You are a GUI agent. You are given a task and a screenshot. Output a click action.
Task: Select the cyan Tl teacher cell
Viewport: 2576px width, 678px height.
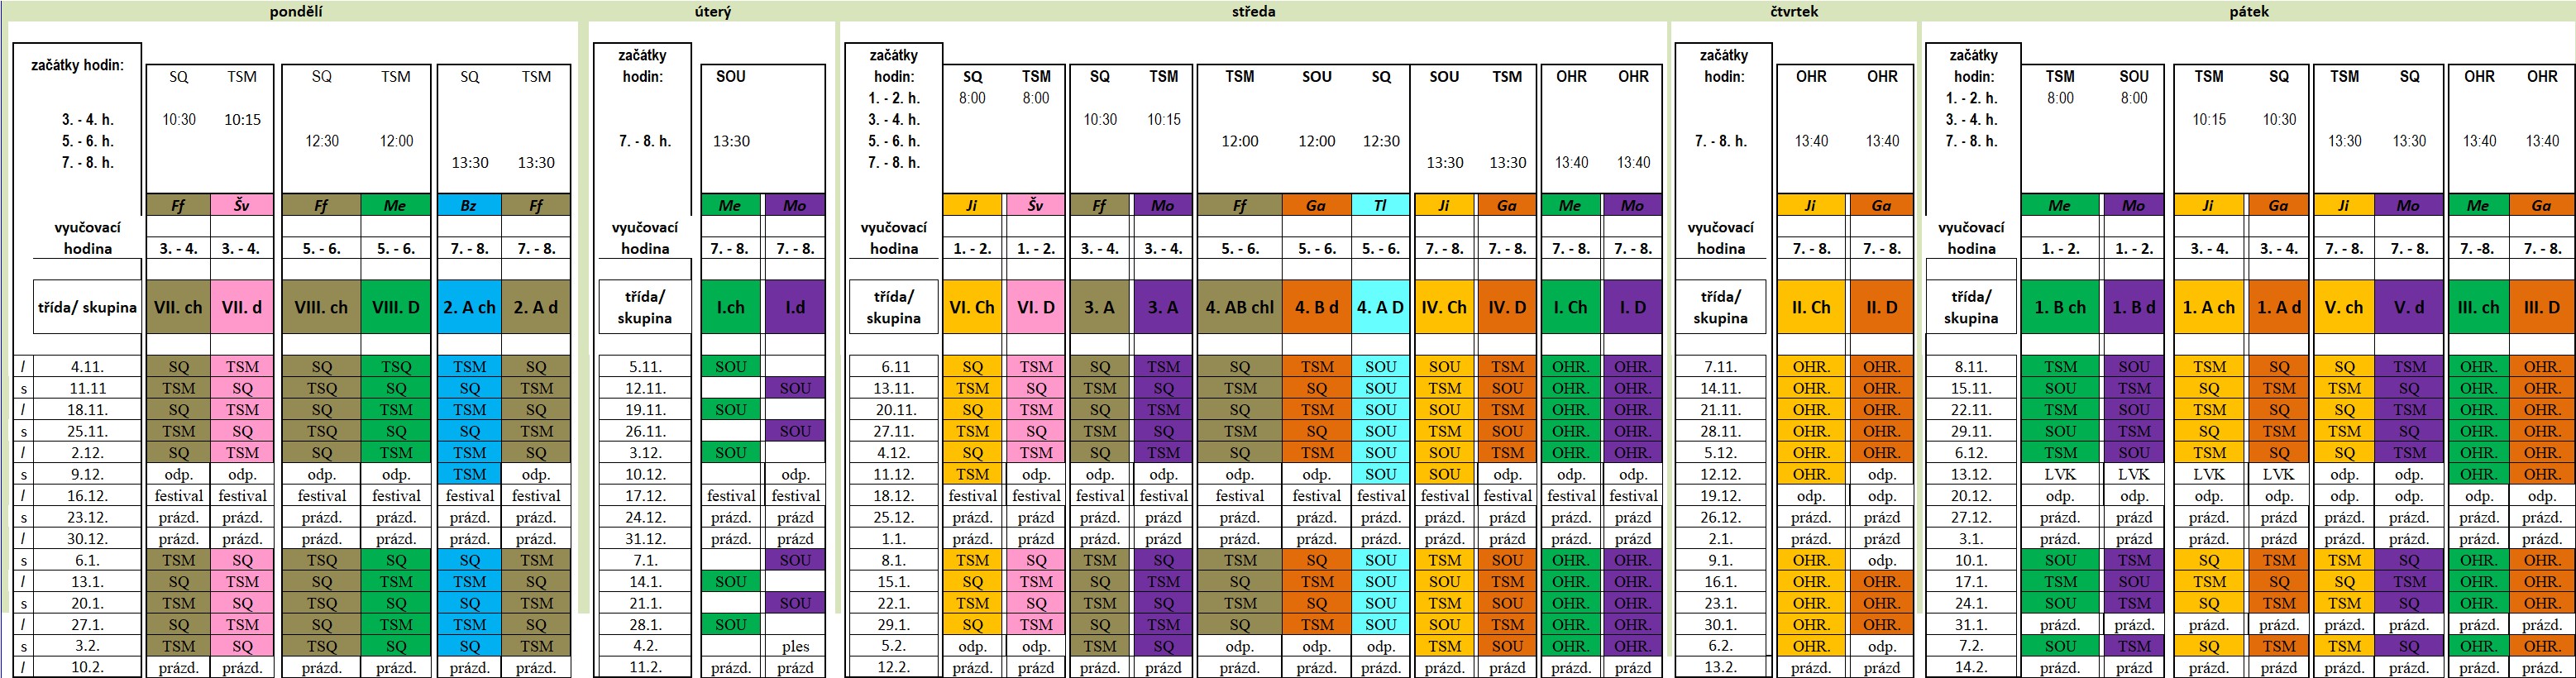click(1381, 205)
